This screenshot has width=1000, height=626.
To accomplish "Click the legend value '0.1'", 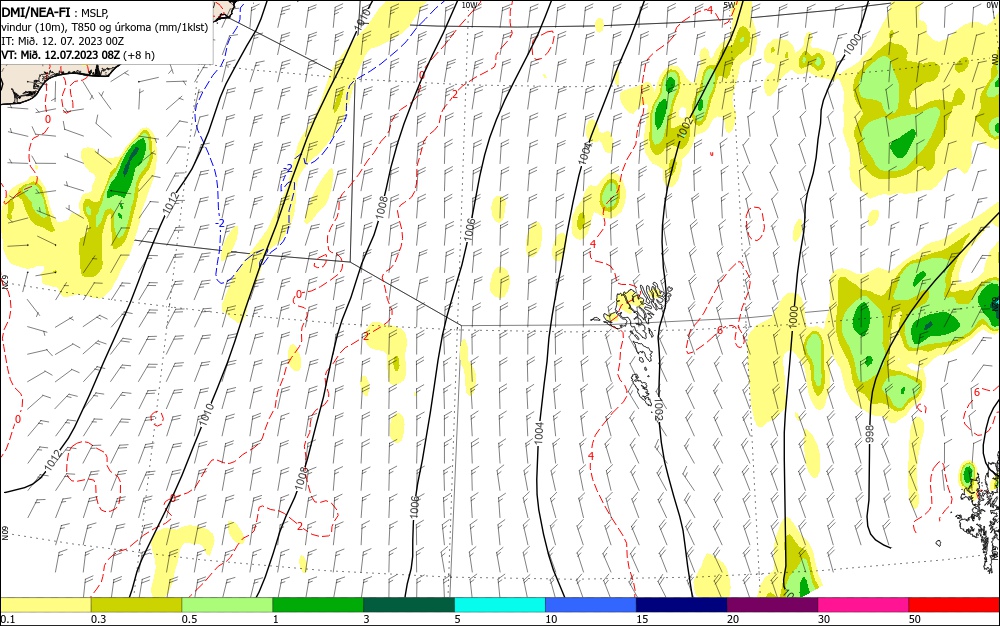I will click(8, 619).
